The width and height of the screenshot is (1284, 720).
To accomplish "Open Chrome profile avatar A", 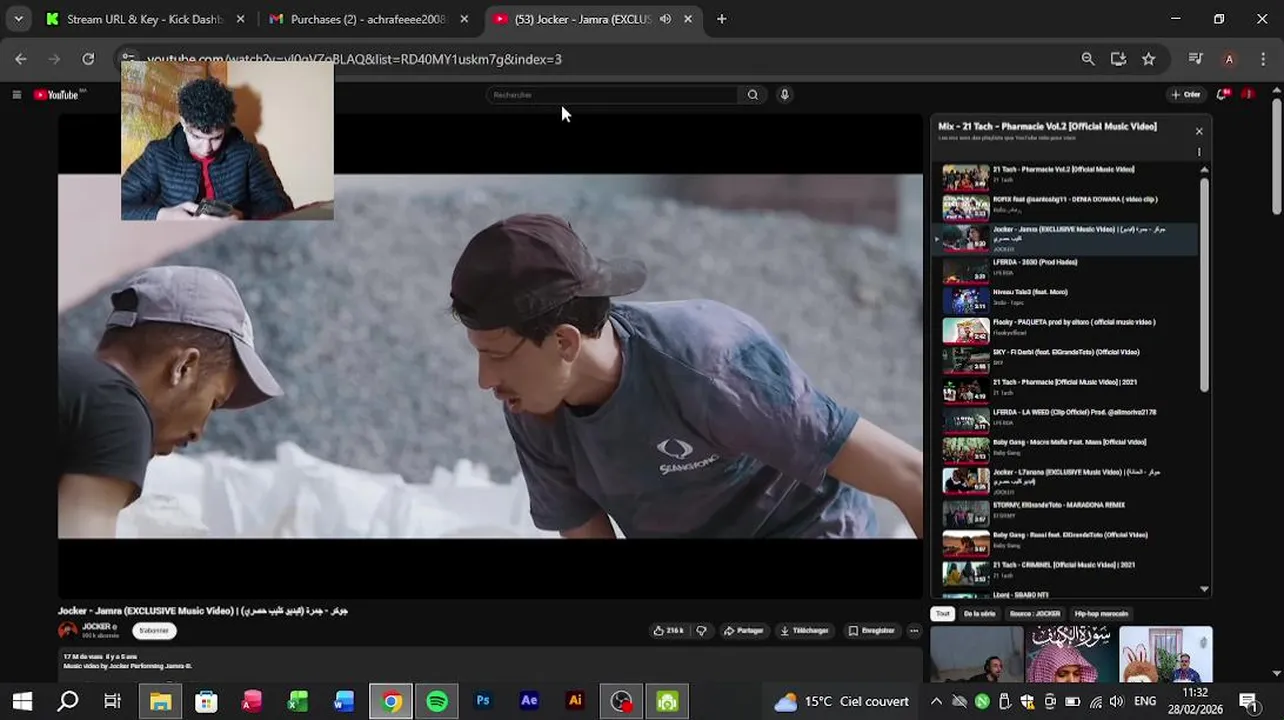I will tap(1229, 59).
